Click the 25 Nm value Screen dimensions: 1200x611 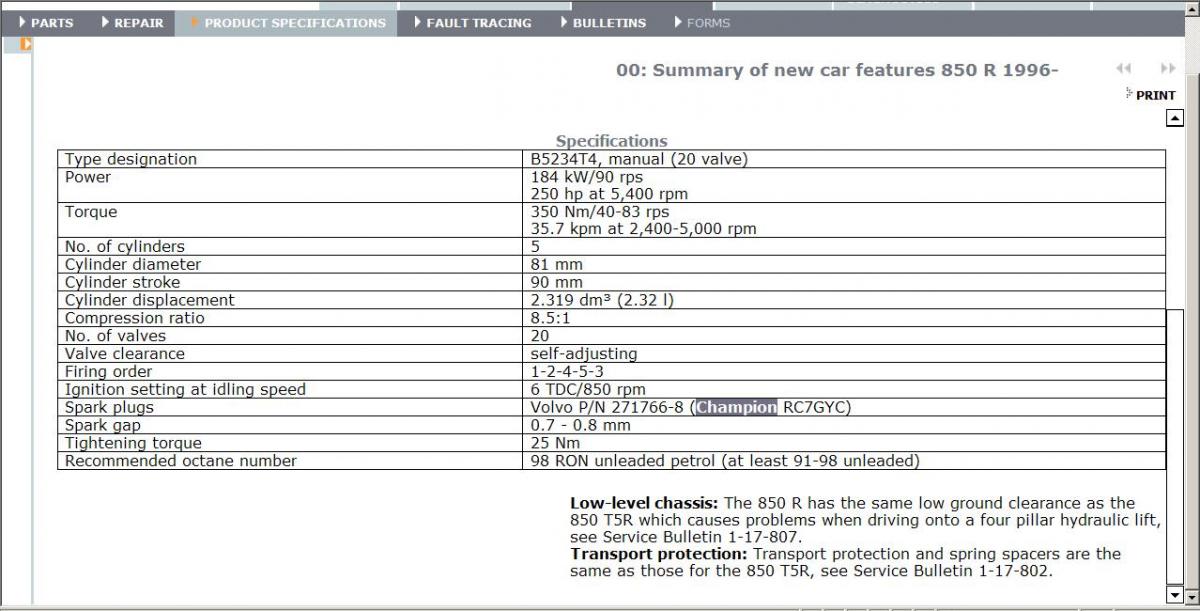tap(556, 443)
